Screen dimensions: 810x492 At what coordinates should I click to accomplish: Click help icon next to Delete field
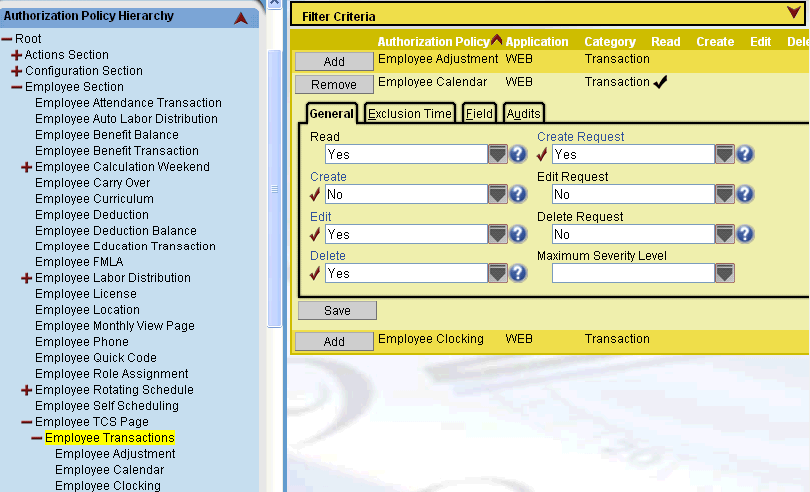[x=518, y=273]
